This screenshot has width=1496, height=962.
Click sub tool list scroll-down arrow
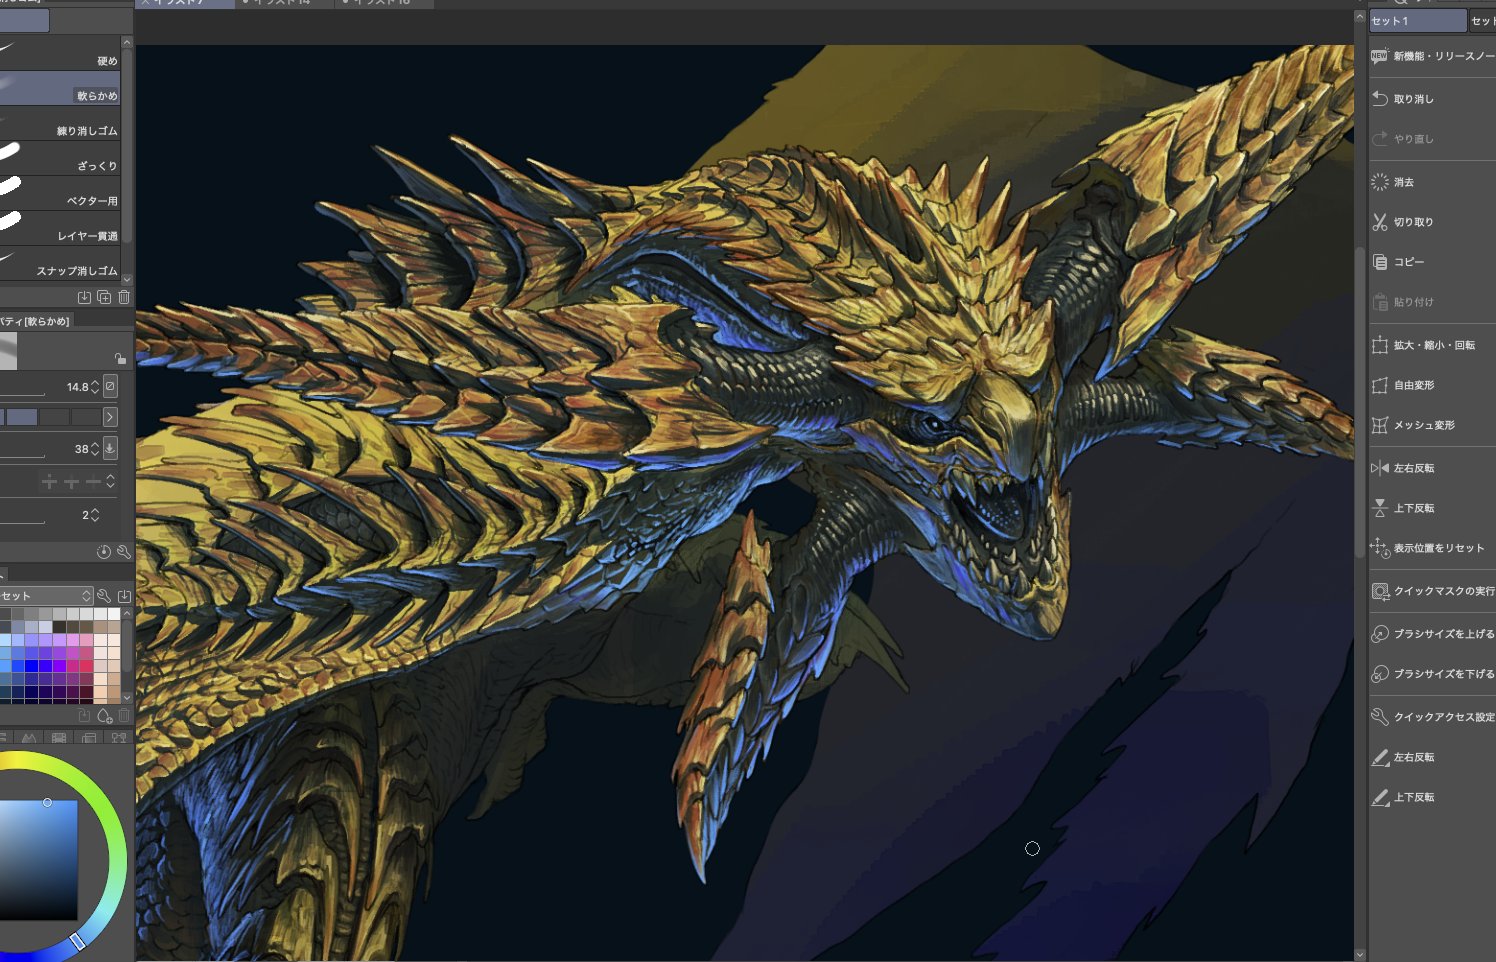126,279
